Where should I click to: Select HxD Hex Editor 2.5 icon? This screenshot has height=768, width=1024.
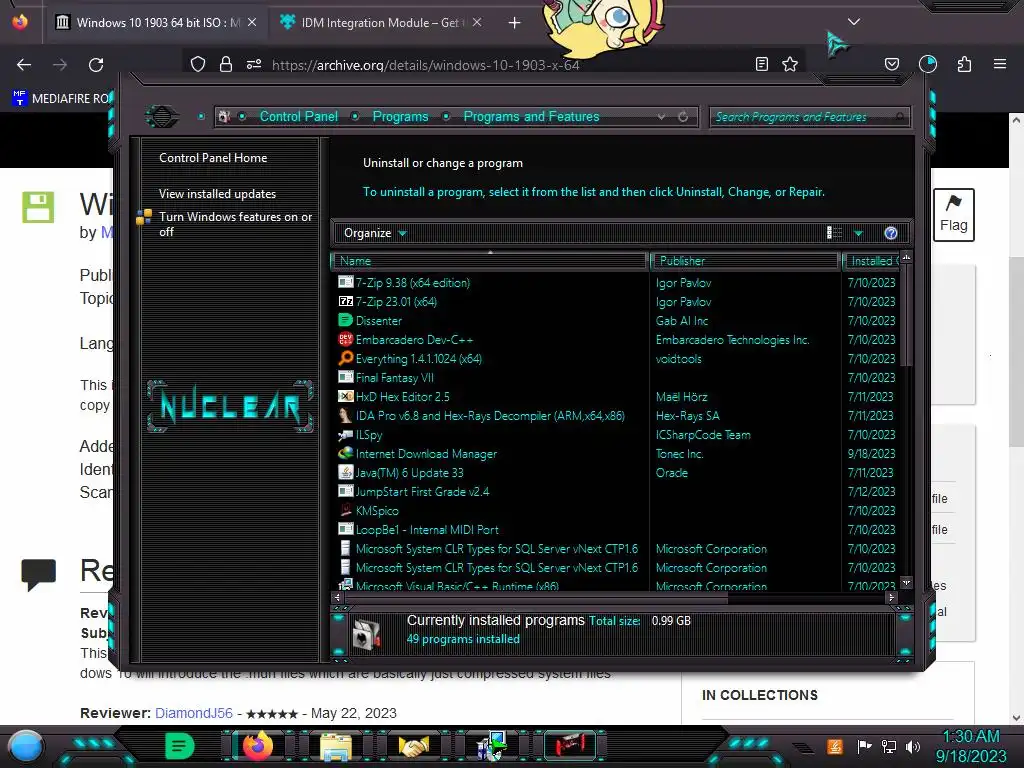tap(345, 396)
